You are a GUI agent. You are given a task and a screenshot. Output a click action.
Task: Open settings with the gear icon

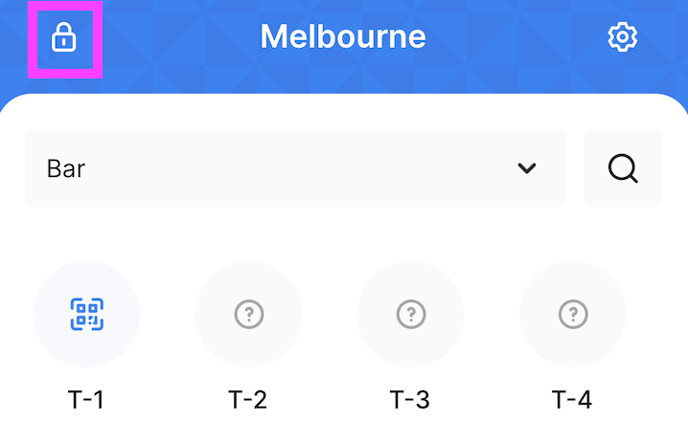[x=622, y=38]
